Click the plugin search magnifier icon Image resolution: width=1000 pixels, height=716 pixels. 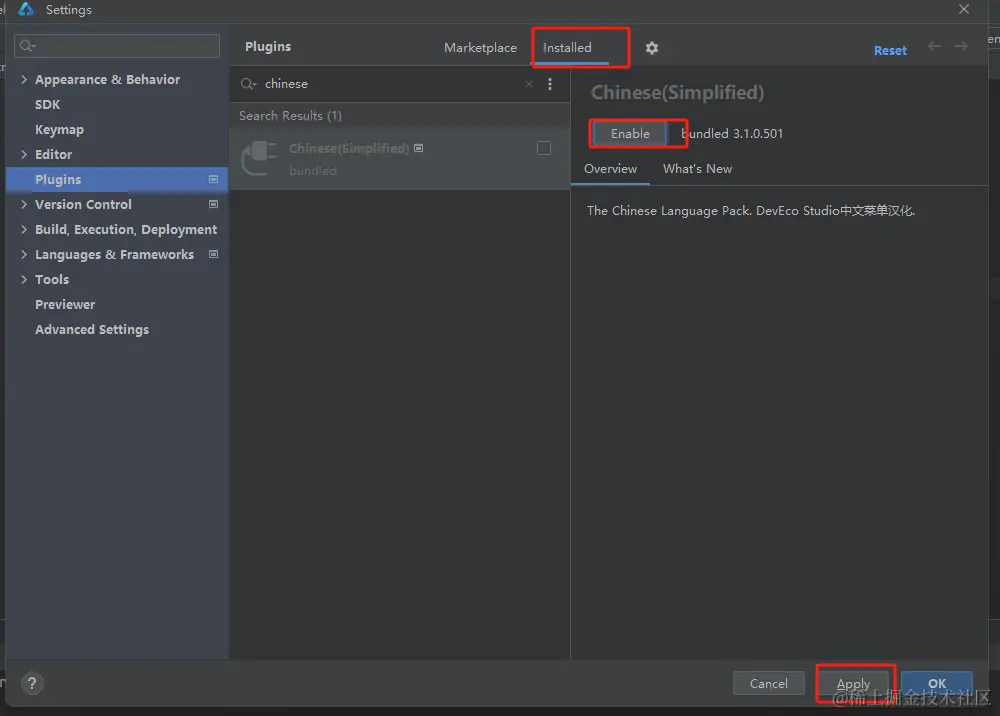248,84
